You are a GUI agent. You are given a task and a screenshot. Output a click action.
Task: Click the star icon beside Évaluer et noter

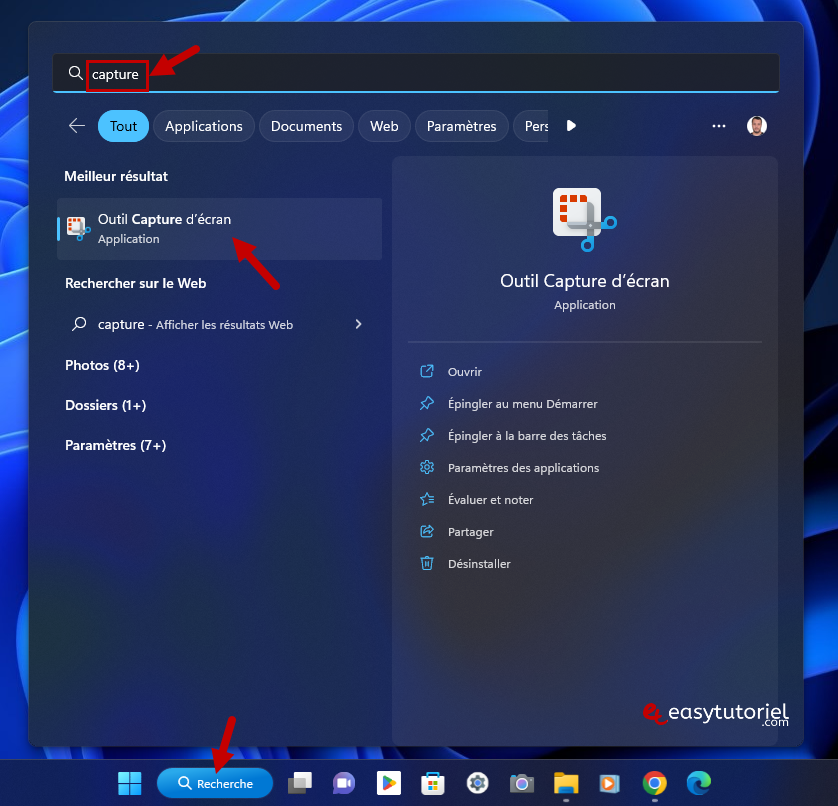click(426, 499)
